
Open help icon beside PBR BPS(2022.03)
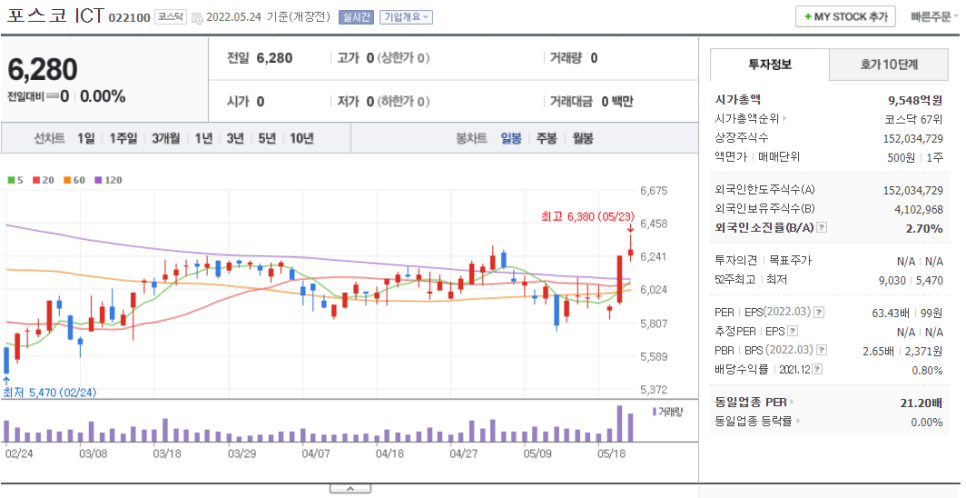821,350
